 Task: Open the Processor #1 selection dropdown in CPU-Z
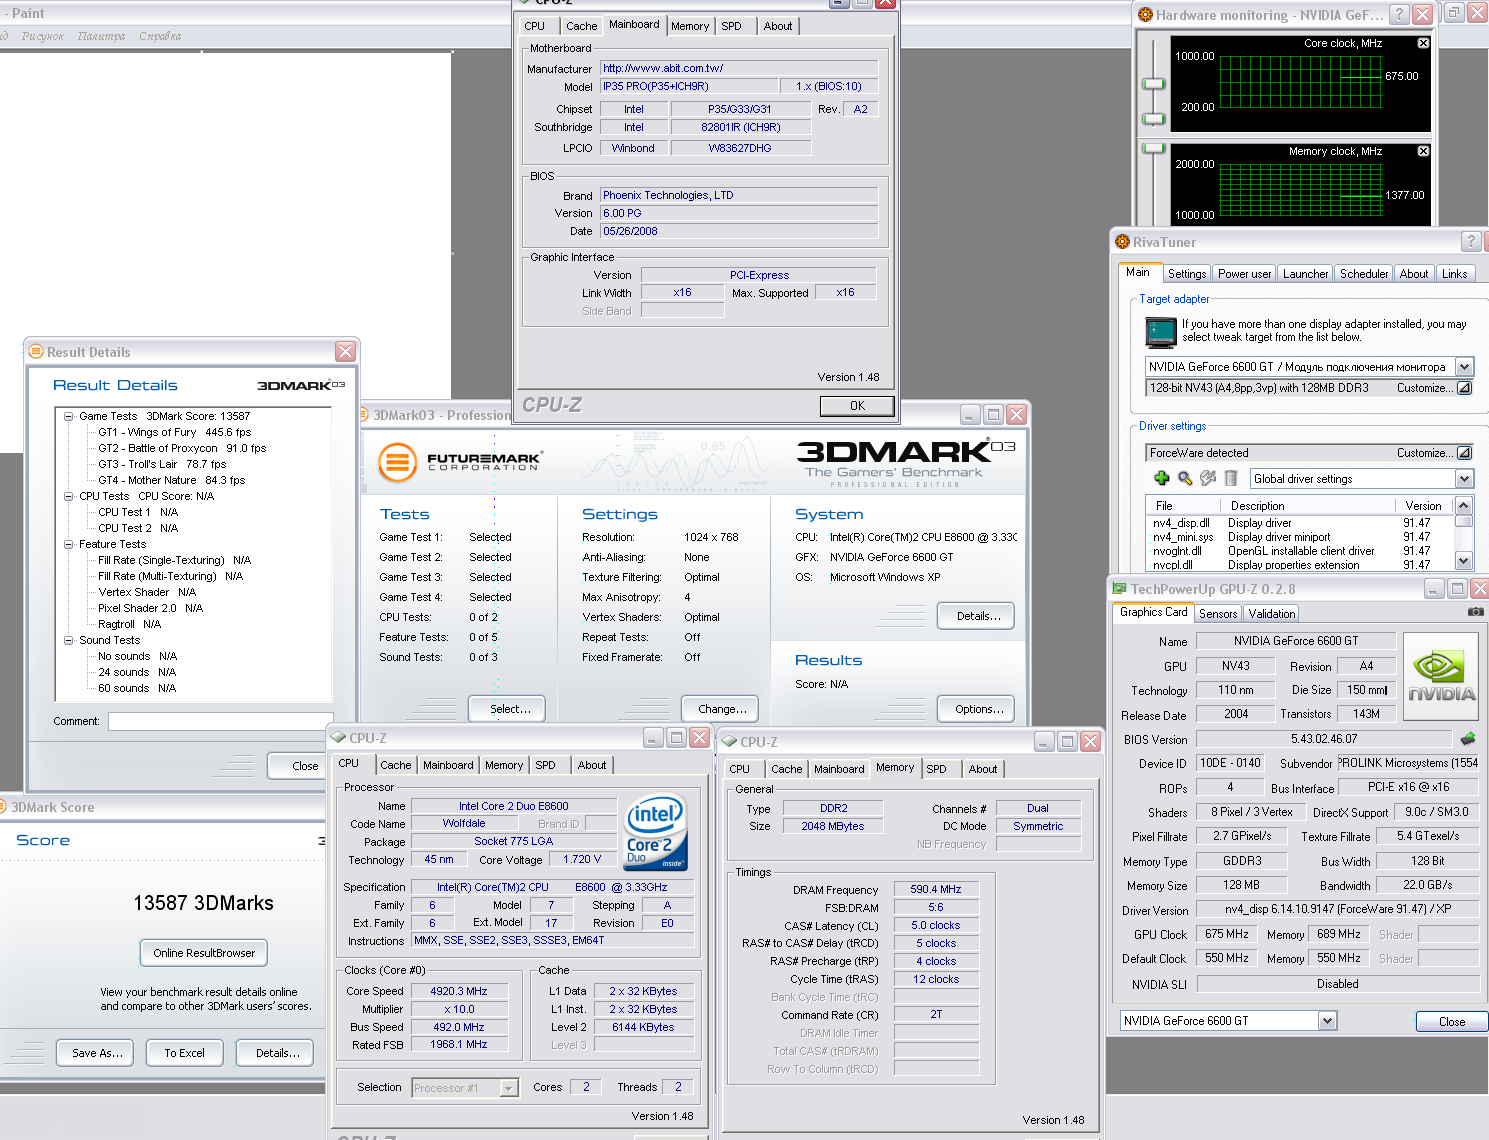tap(509, 1088)
